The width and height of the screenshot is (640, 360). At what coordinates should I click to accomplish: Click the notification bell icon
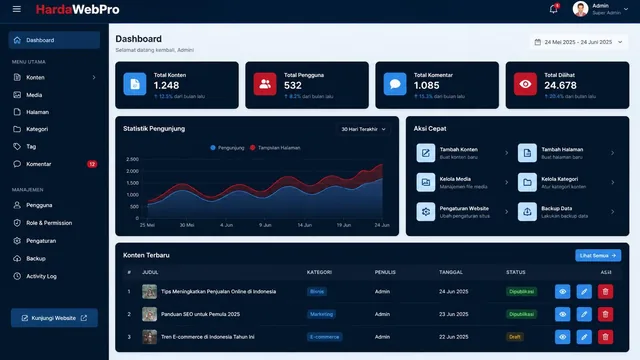[553, 9]
